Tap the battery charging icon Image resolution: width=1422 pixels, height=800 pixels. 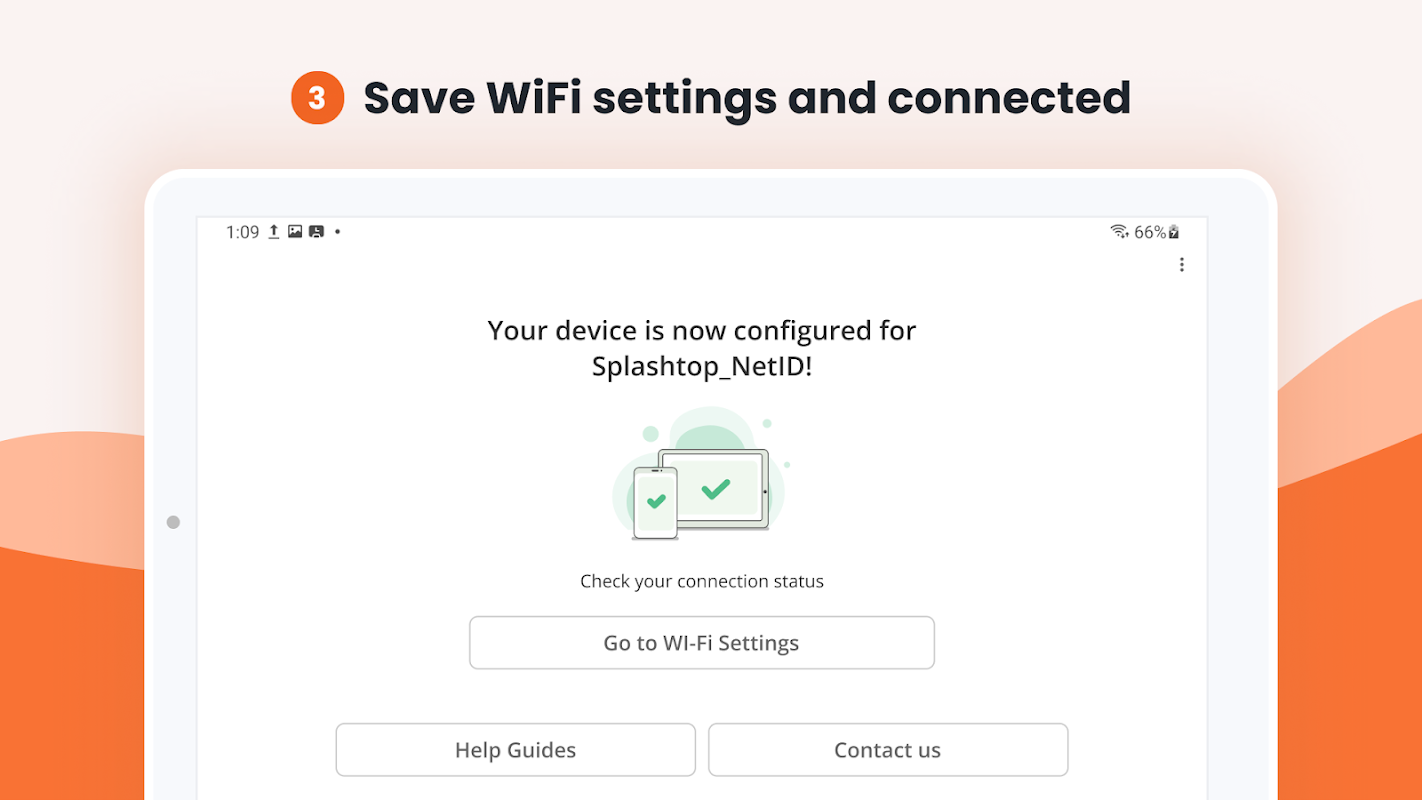1174,232
